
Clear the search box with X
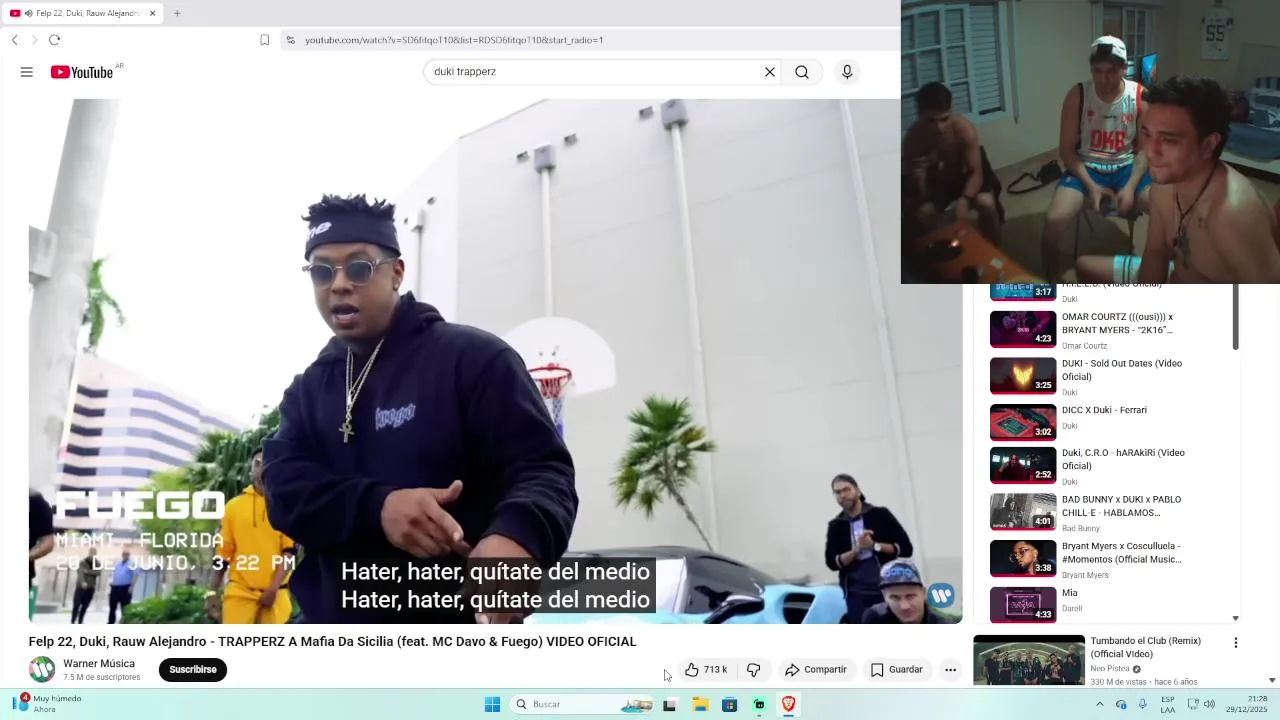(770, 72)
